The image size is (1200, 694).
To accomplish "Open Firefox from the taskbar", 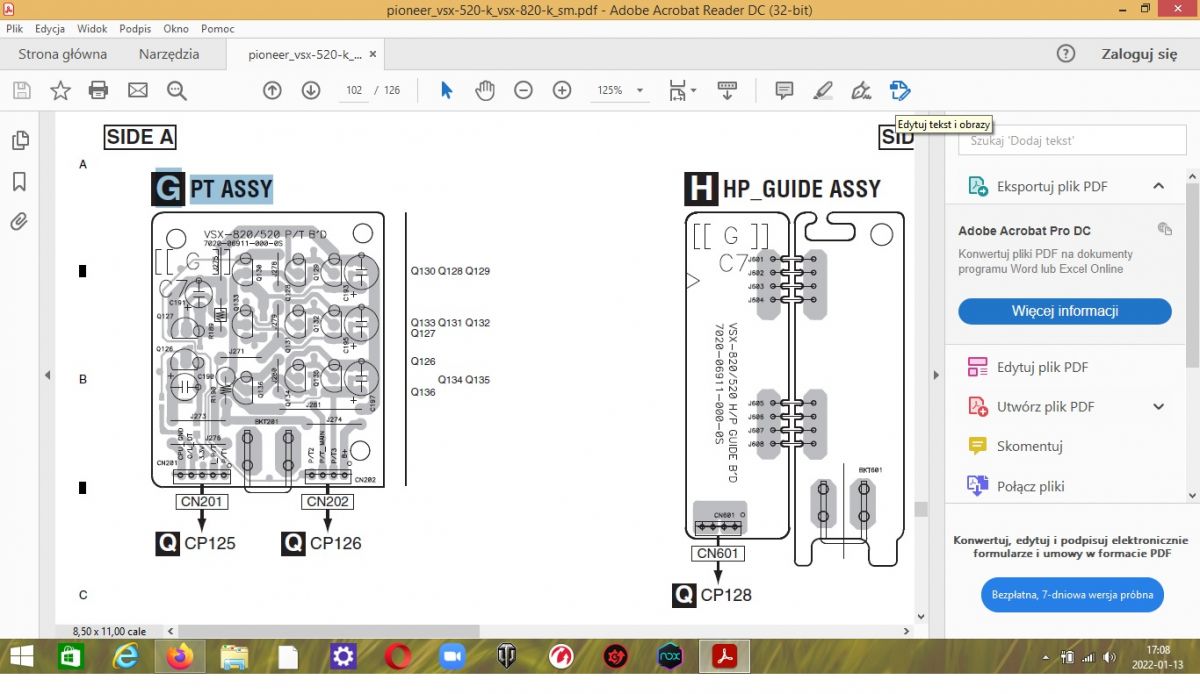I will pos(180,657).
